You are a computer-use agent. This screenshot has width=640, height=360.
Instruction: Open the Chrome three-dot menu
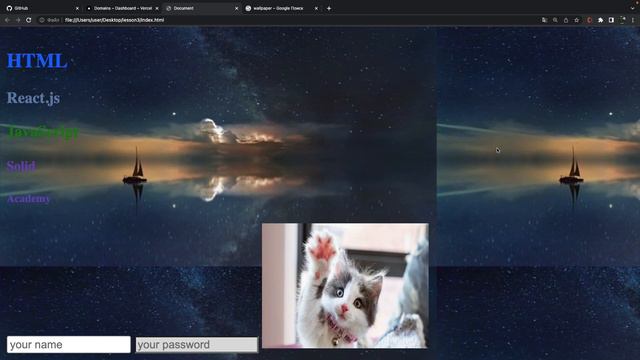633,20
